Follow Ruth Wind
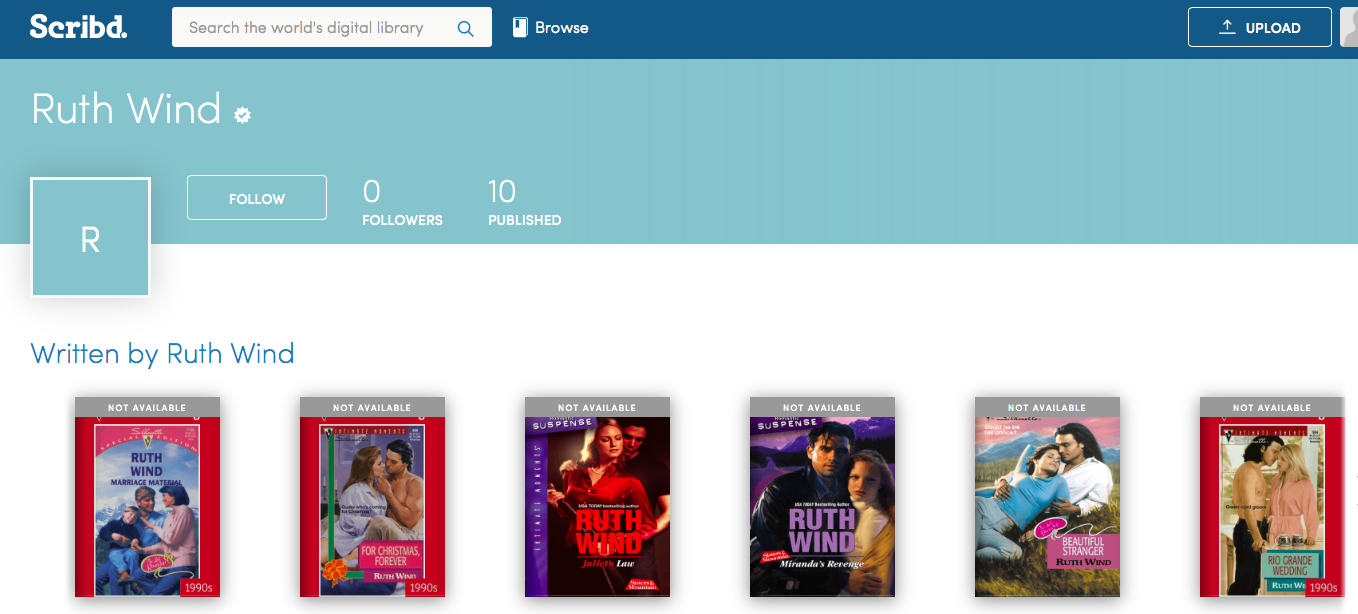Viewport: 1358px width, 614px height. coord(257,198)
